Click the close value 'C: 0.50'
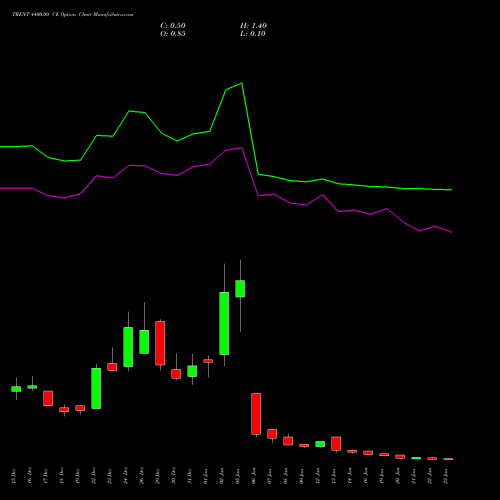Image resolution: width=500 pixels, height=500 pixels. pos(173,26)
